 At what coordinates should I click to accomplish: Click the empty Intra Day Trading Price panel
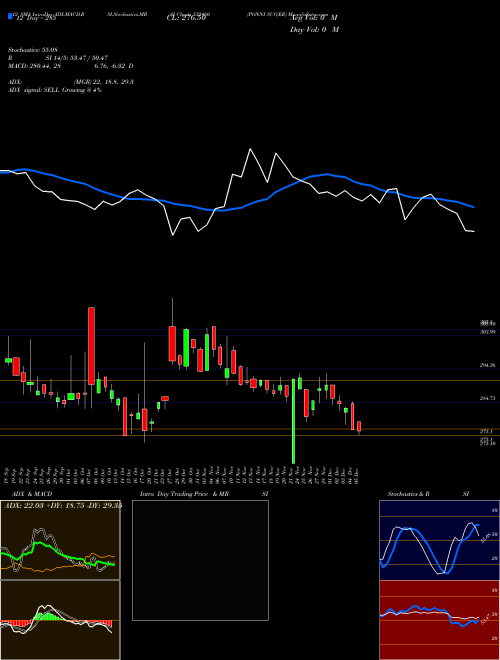(x=200, y=560)
